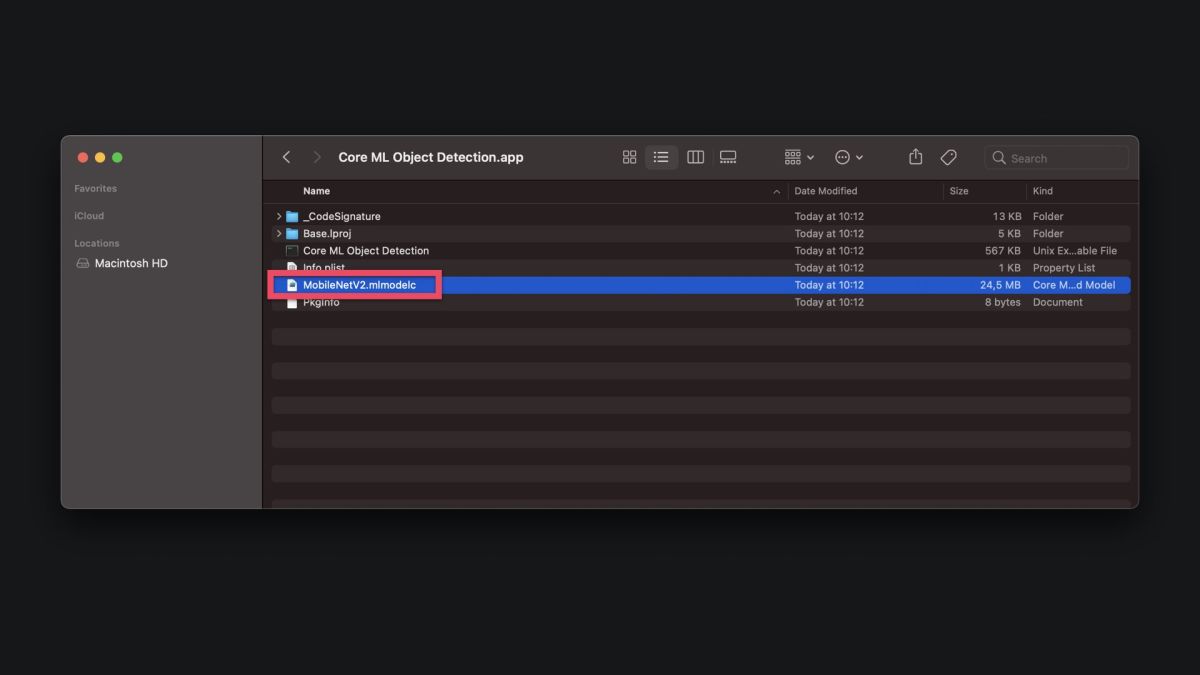Switch to icon grid view
Screen dimensions: 1200x675
tap(629, 157)
